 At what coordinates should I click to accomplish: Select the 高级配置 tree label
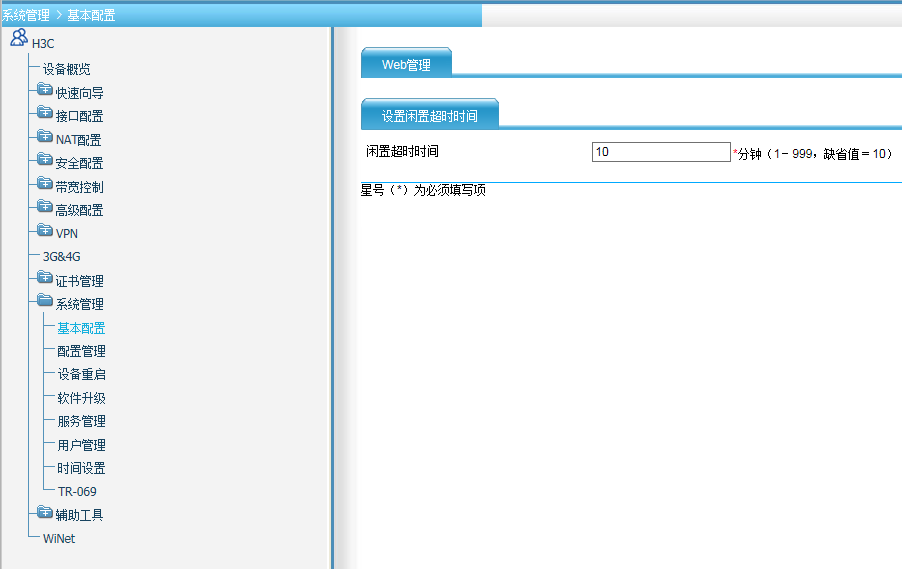click(x=79, y=210)
